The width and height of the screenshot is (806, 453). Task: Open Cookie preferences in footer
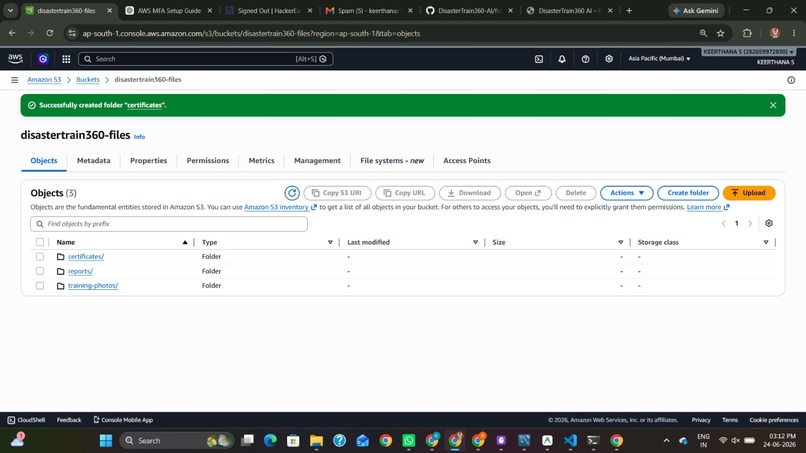[774, 420]
